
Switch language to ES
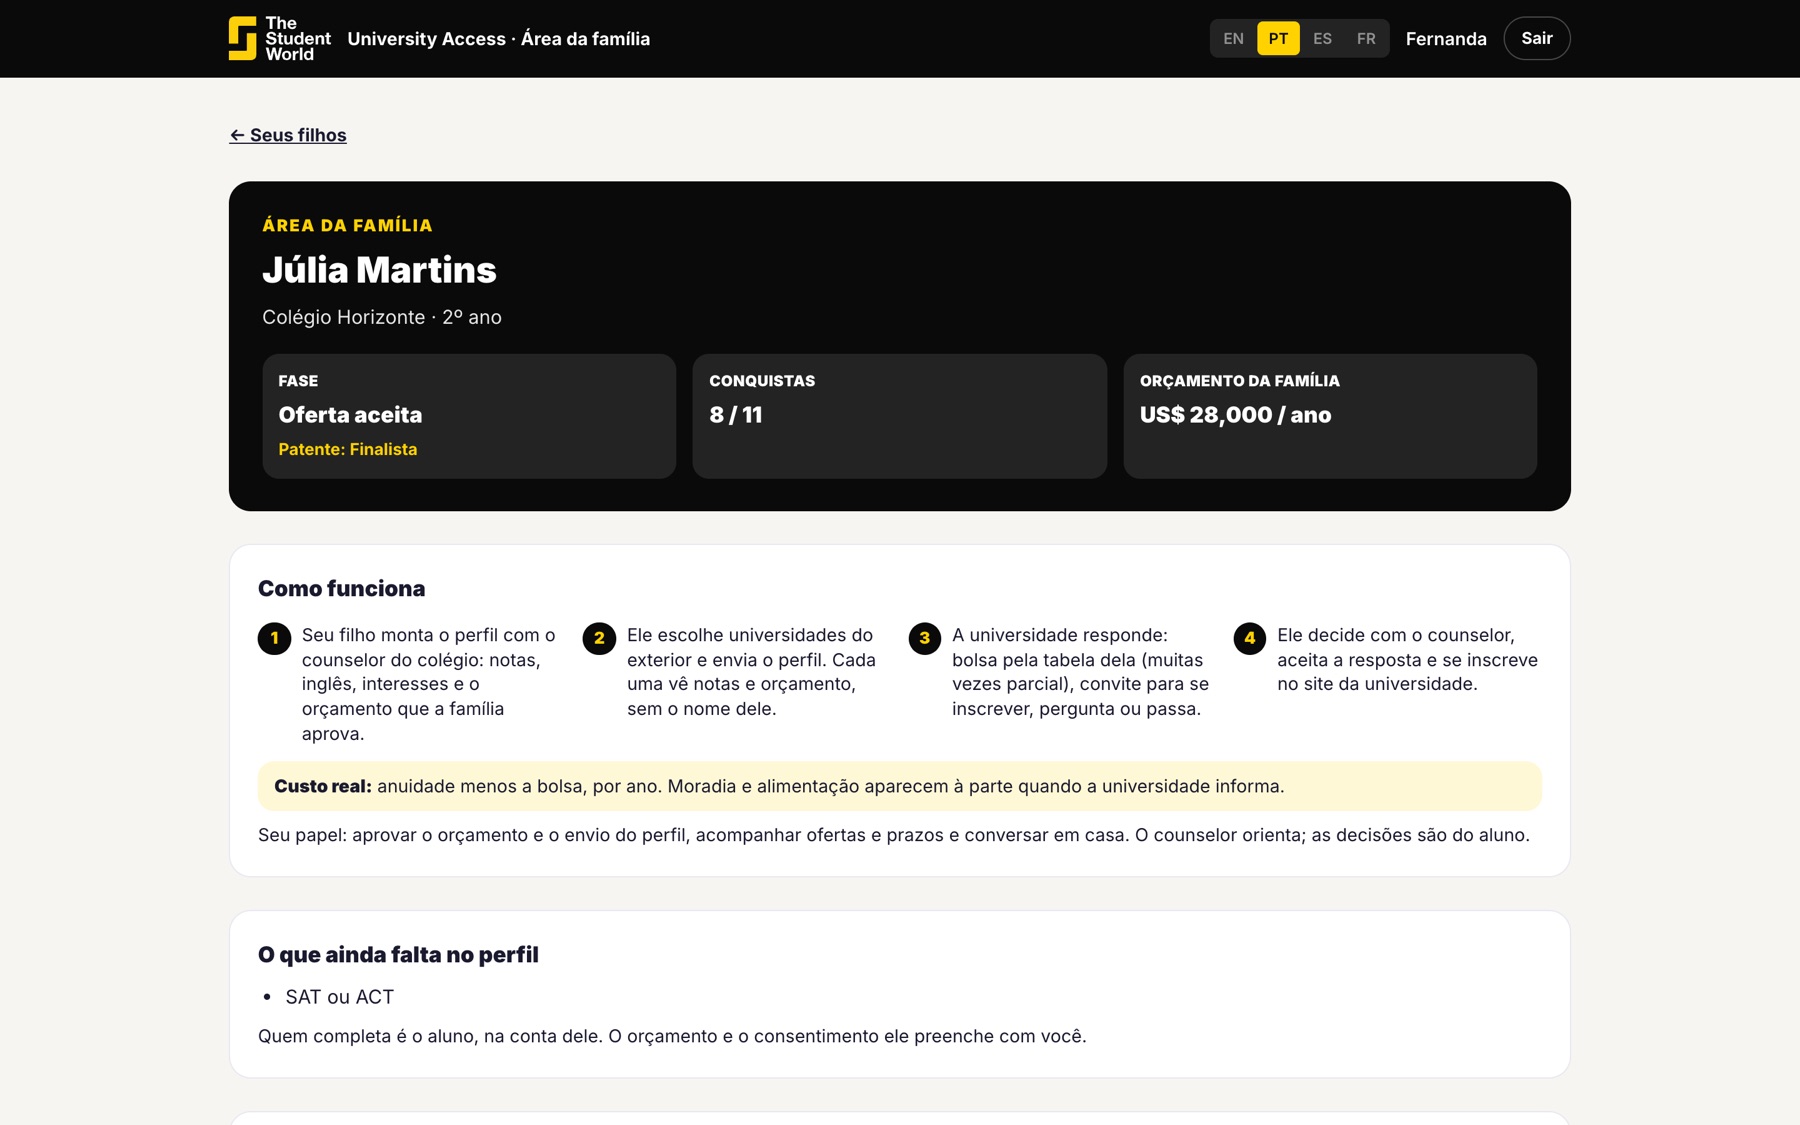pos(1322,39)
